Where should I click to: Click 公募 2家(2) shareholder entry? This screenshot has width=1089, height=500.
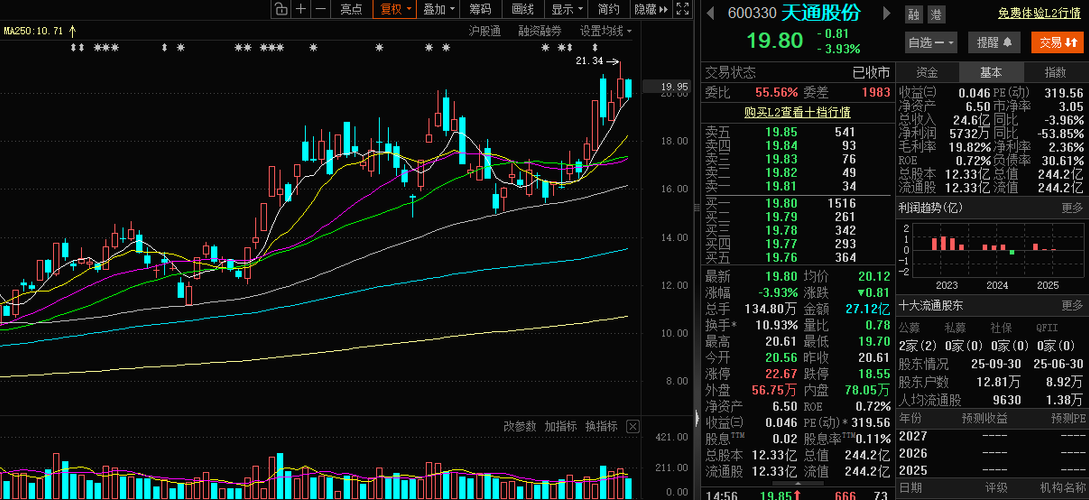(917, 346)
